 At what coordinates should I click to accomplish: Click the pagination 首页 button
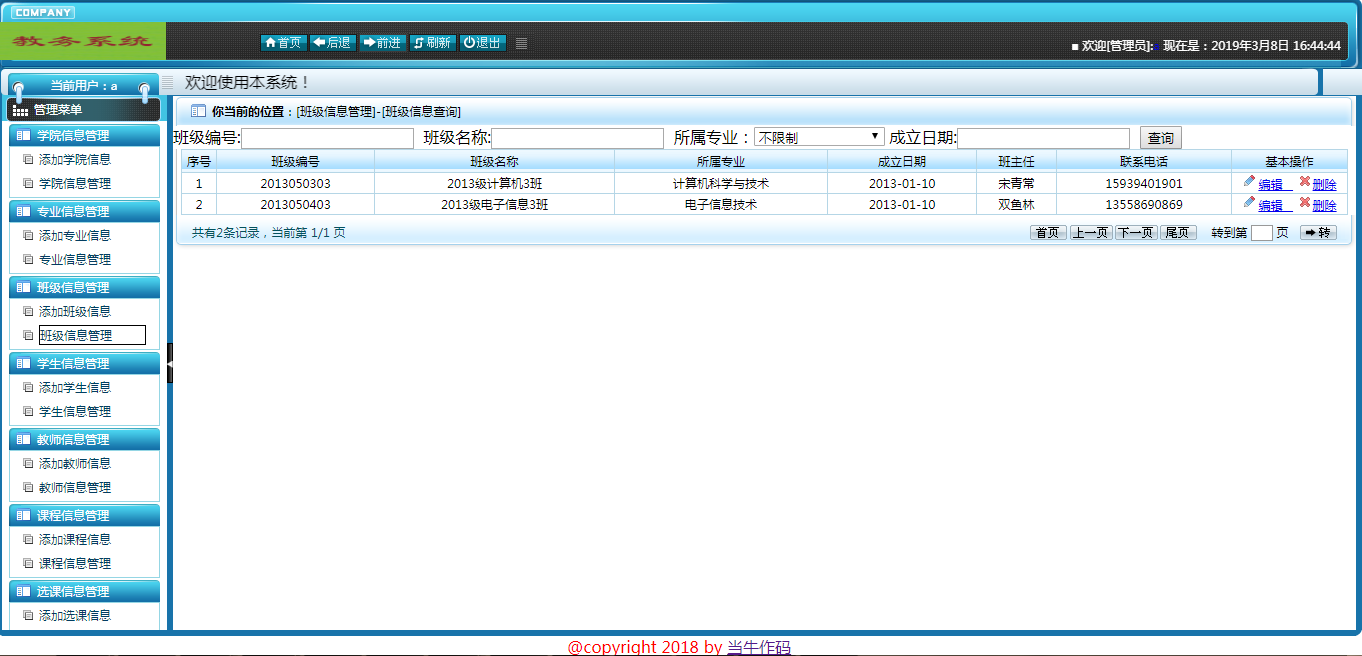pyautogui.click(x=1048, y=232)
